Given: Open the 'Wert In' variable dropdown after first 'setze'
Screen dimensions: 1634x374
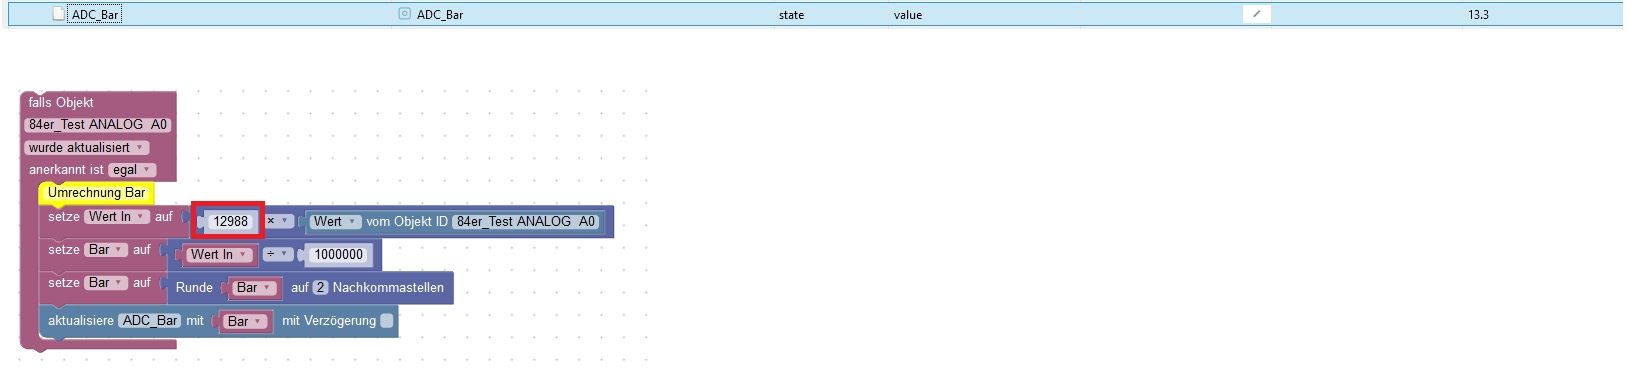Looking at the screenshot, I should click(x=116, y=217).
